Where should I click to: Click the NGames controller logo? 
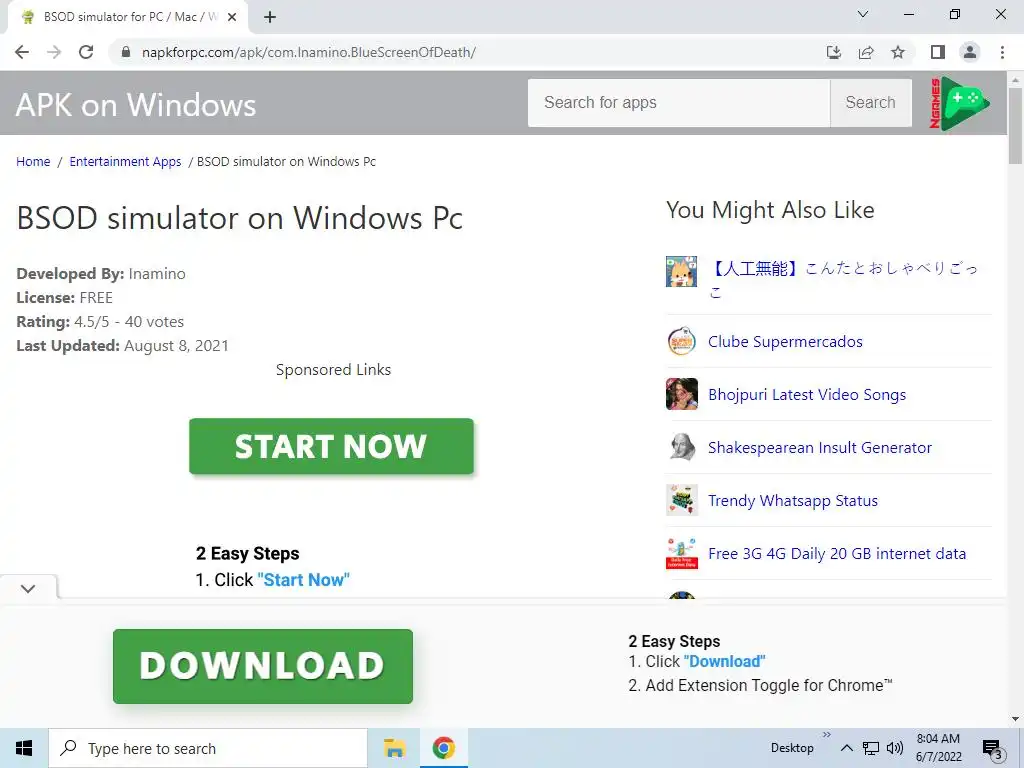tap(959, 103)
